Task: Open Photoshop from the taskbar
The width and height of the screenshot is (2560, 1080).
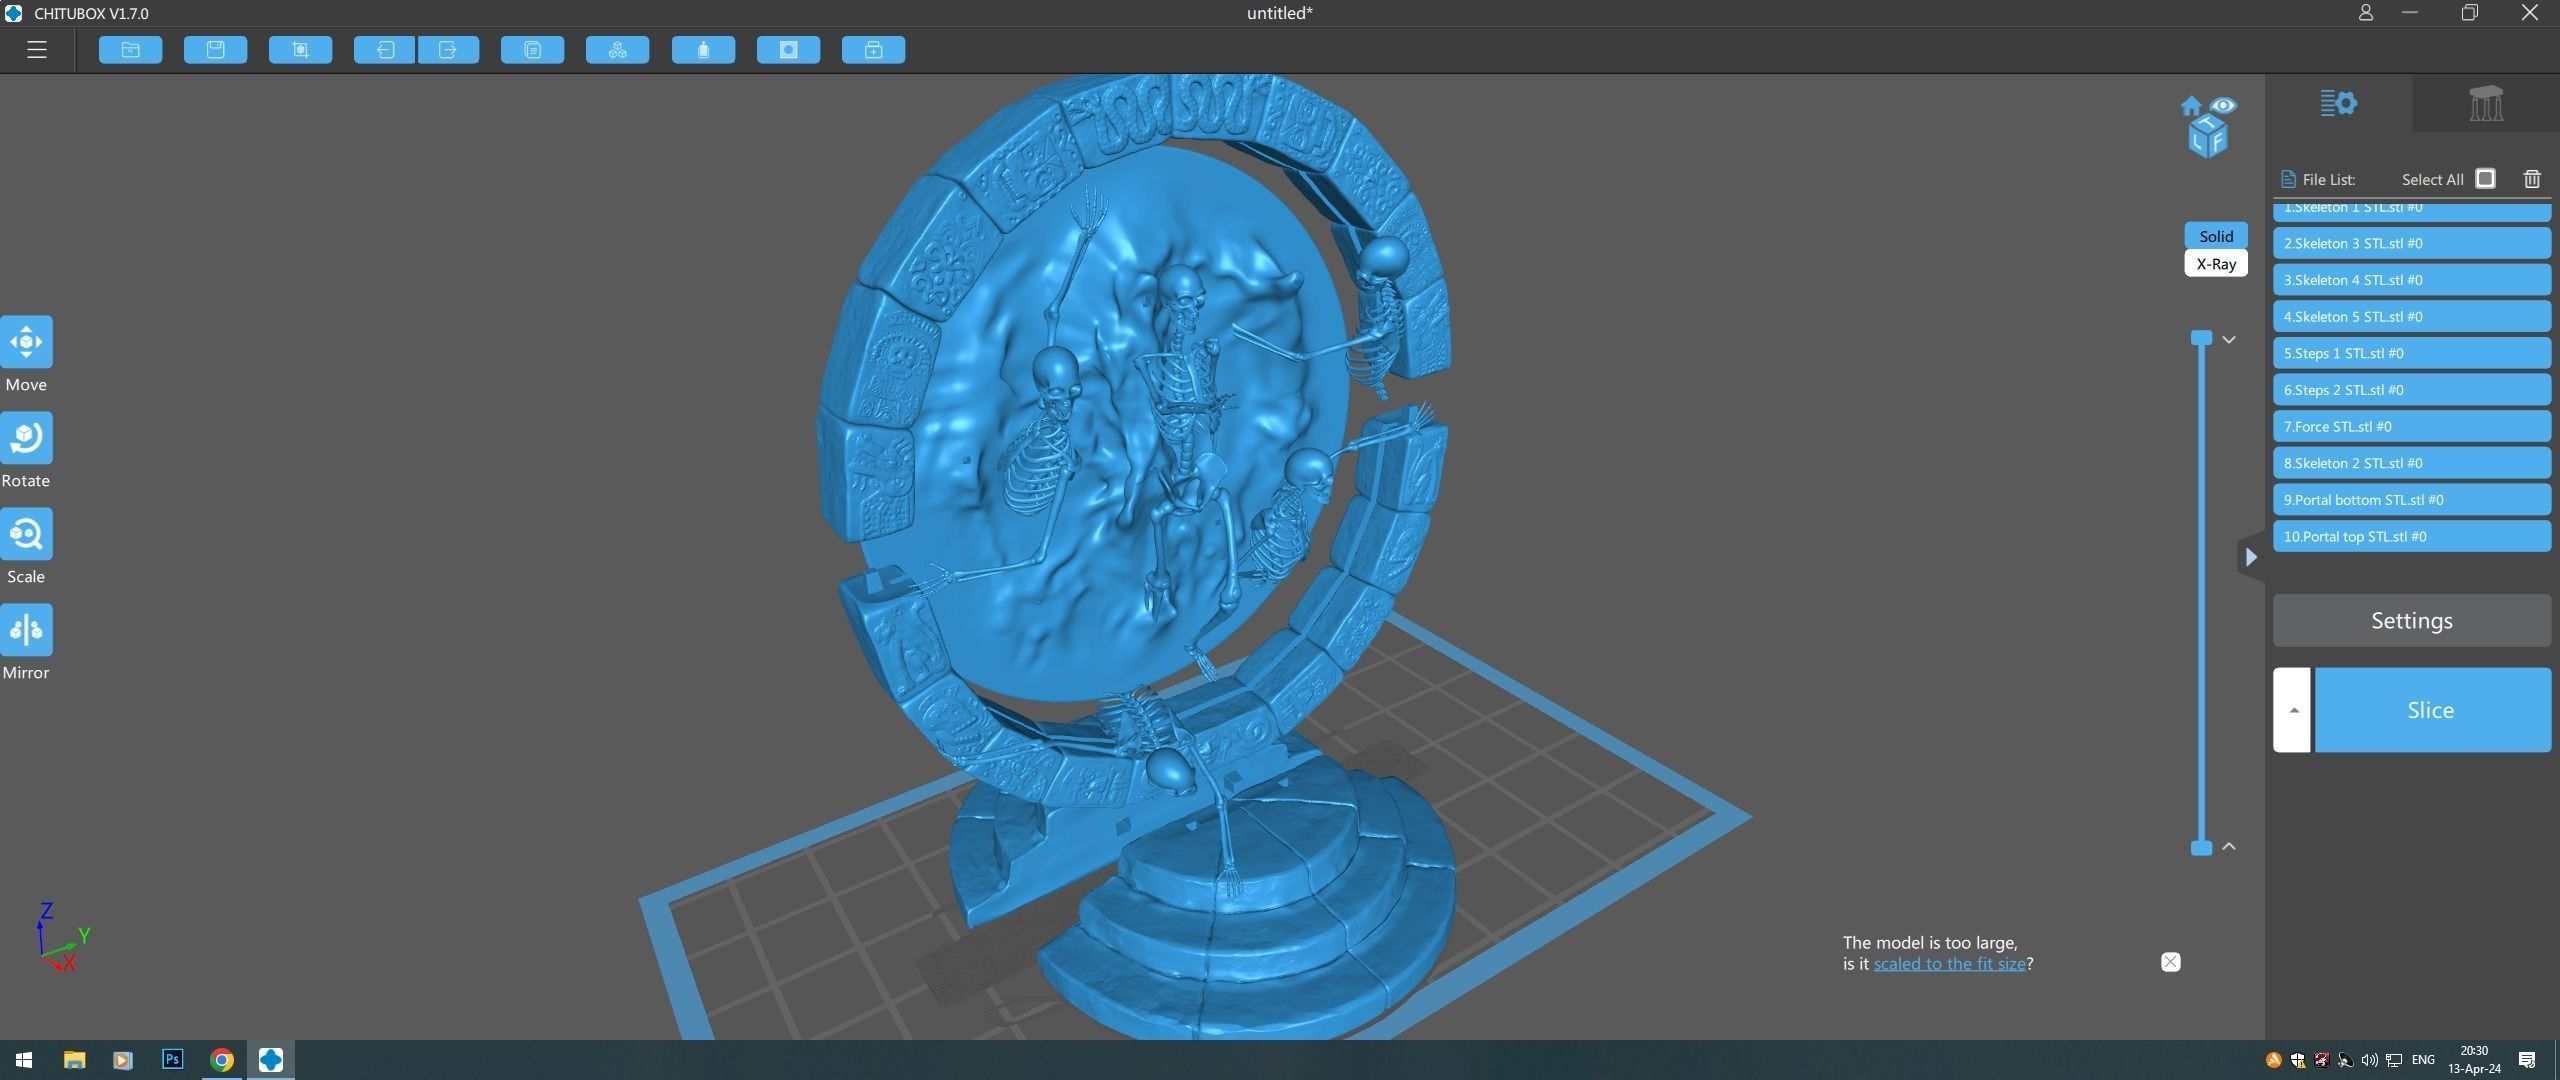Action: (x=172, y=1060)
